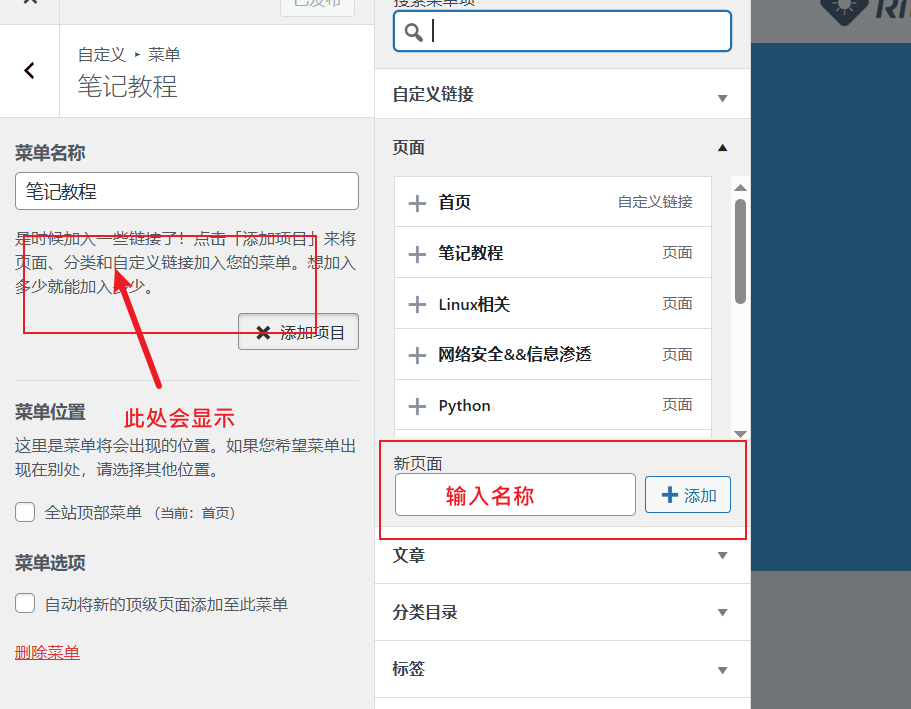Click plus icon next to Linux相关
The image size is (911, 709).
pyautogui.click(x=418, y=305)
